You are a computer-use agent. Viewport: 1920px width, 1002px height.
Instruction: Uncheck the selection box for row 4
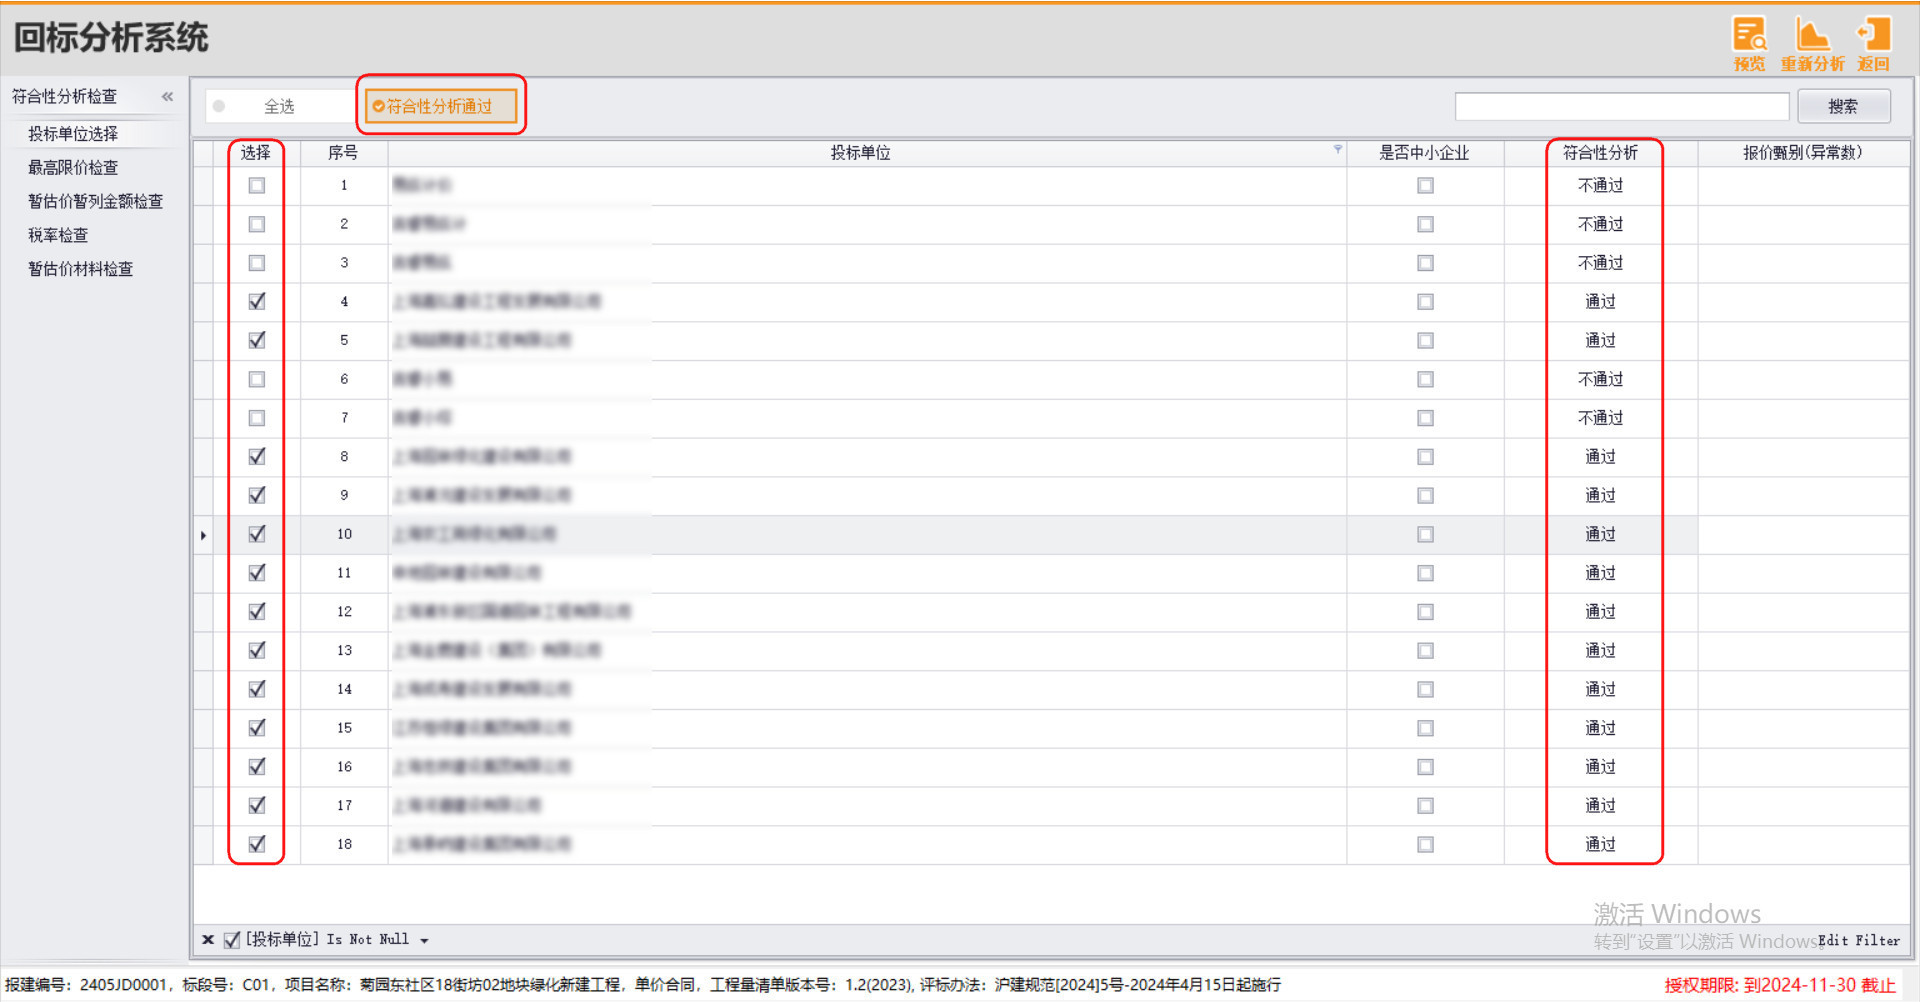tap(257, 302)
